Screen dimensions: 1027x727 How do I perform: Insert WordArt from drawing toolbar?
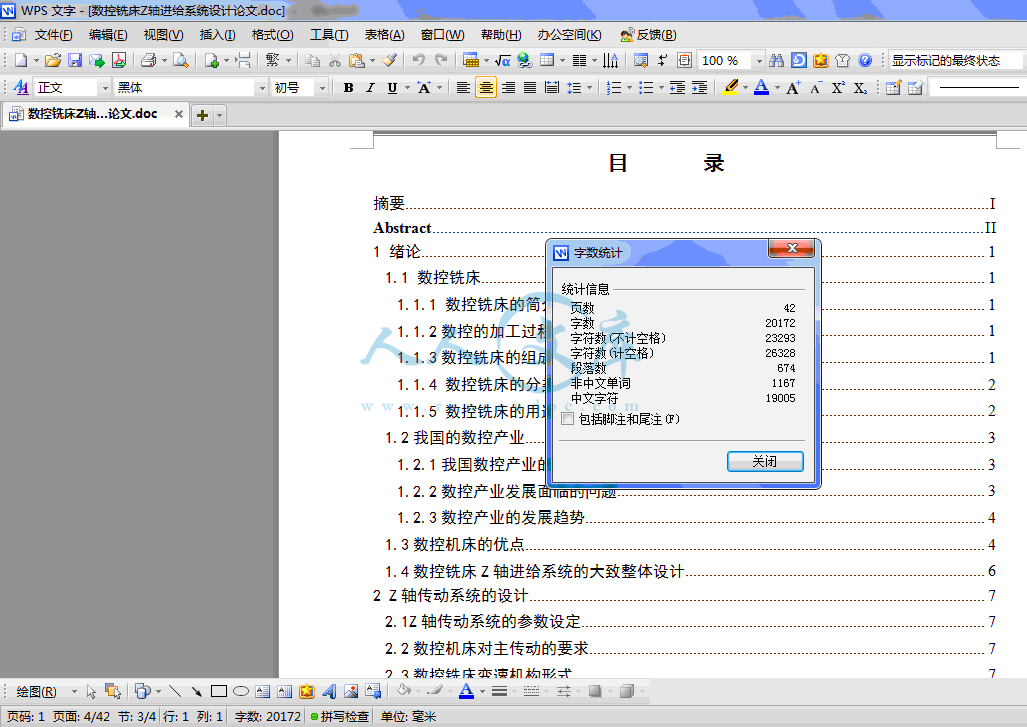329,691
